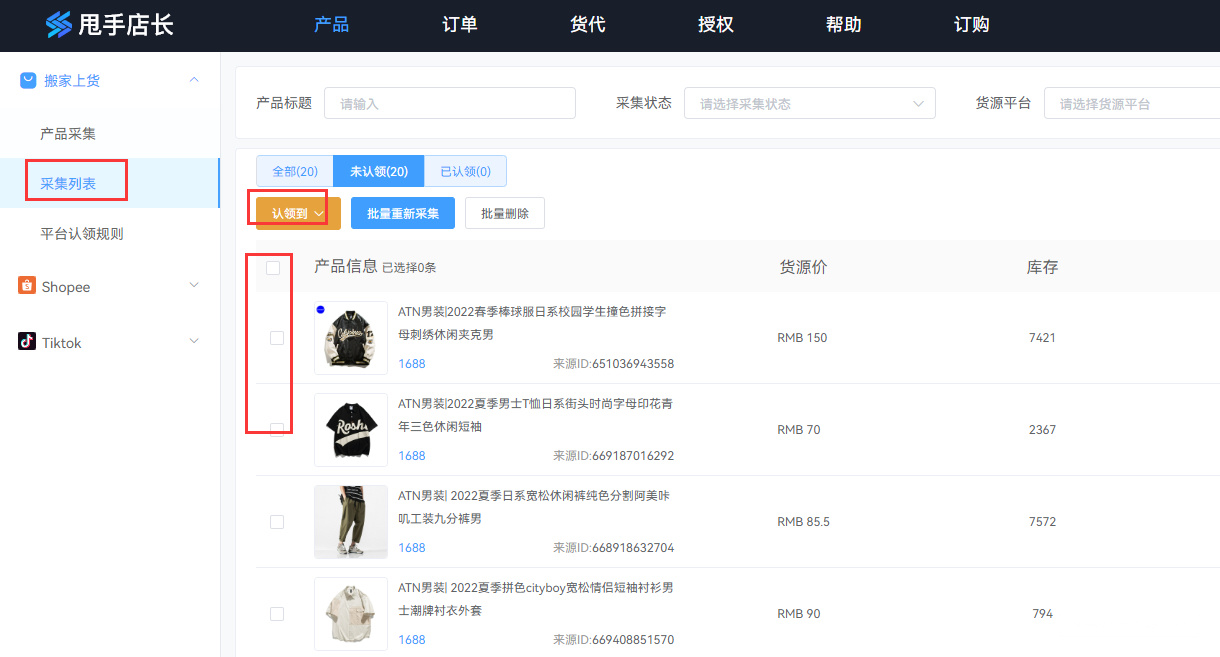The width and height of the screenshot is (1220, 657).
Task: Click the stock value 7572
Action: tap(1042, 522)
